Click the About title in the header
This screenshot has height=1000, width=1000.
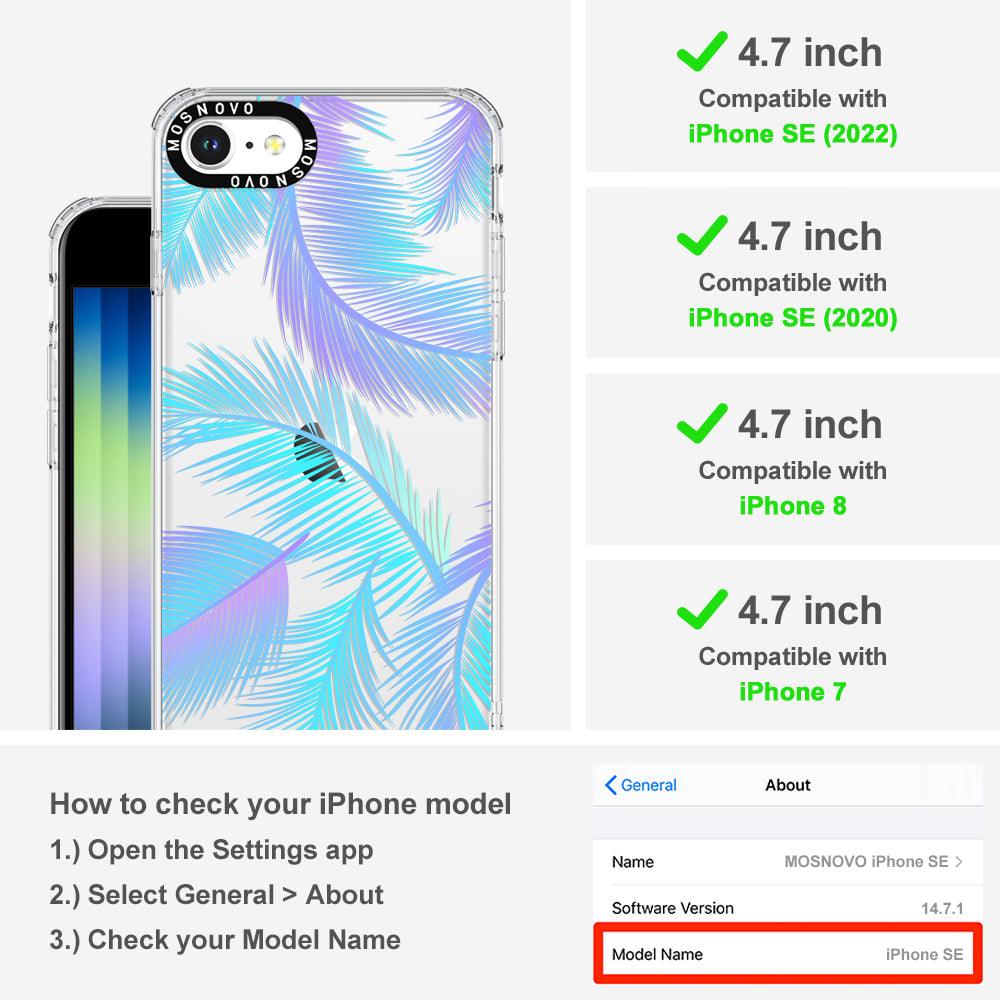pos(788,785)
